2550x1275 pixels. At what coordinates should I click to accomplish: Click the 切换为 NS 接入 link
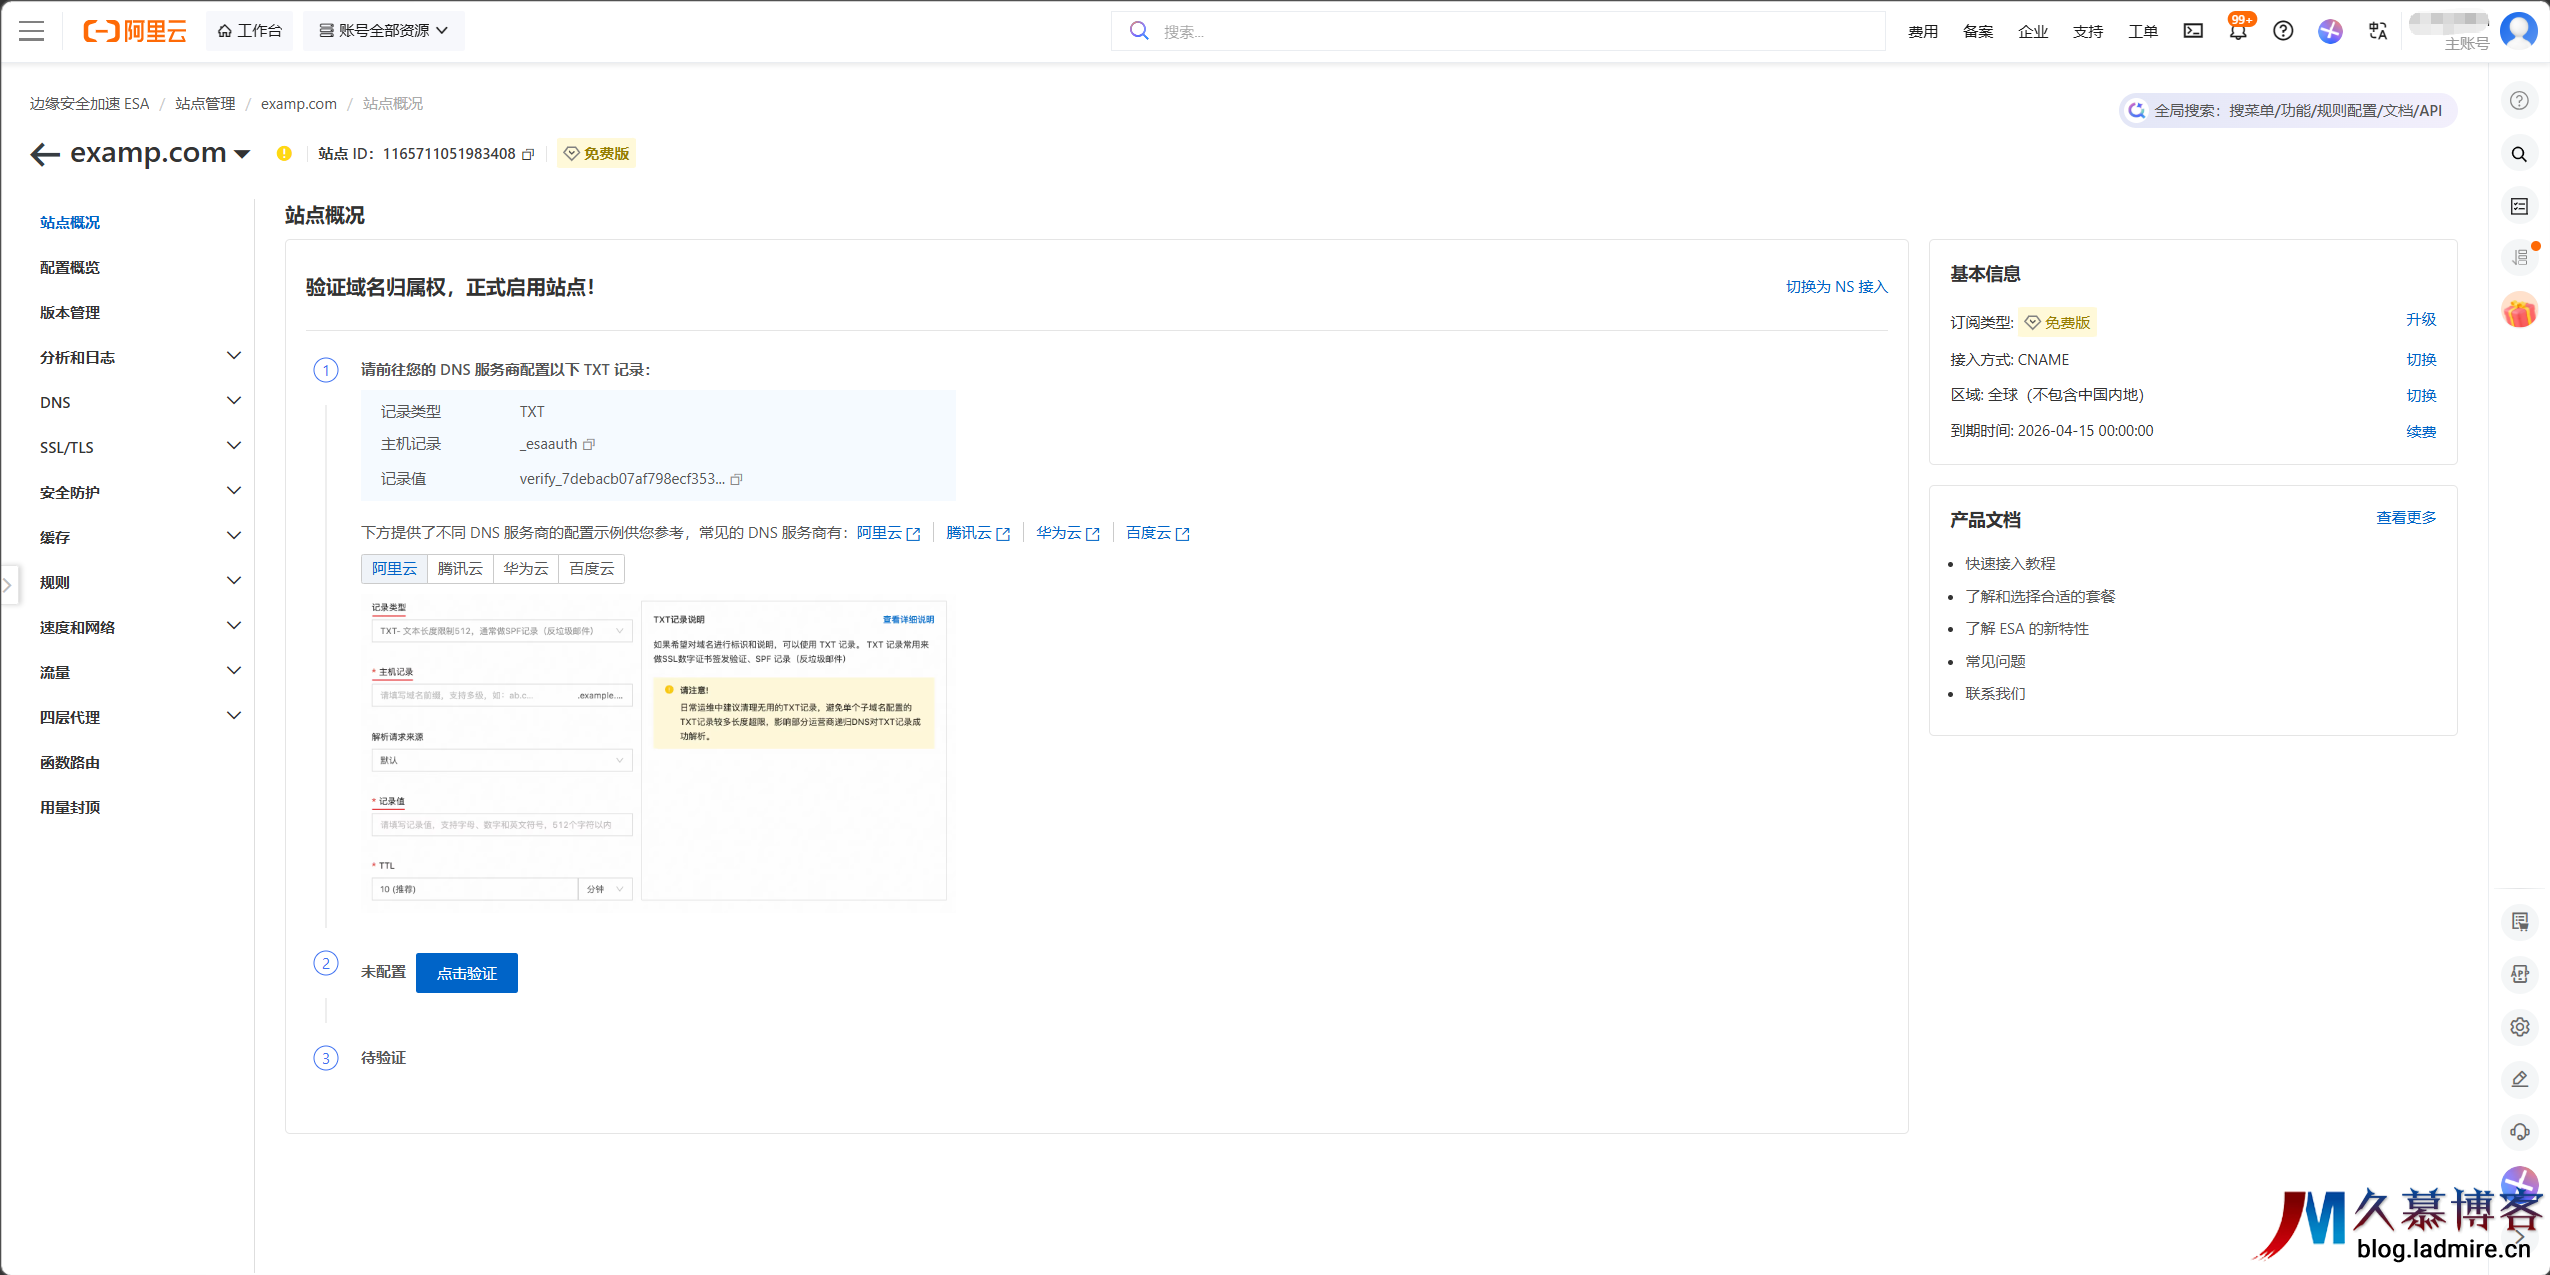(x=1836, y=287)
